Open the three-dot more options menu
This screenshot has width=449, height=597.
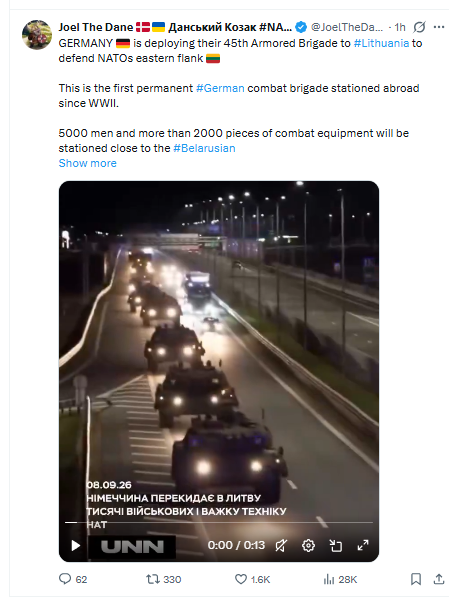click(x=439, y=27)
